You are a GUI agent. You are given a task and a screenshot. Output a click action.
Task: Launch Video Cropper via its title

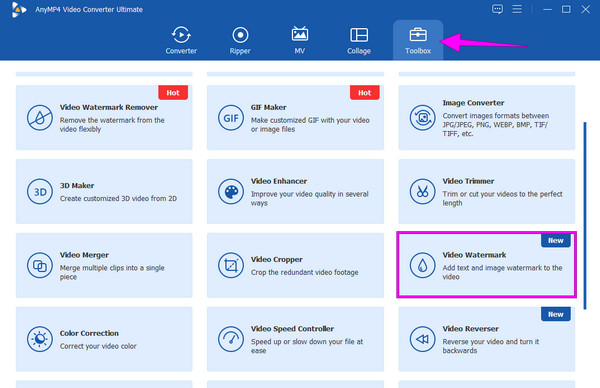point(277,259)
